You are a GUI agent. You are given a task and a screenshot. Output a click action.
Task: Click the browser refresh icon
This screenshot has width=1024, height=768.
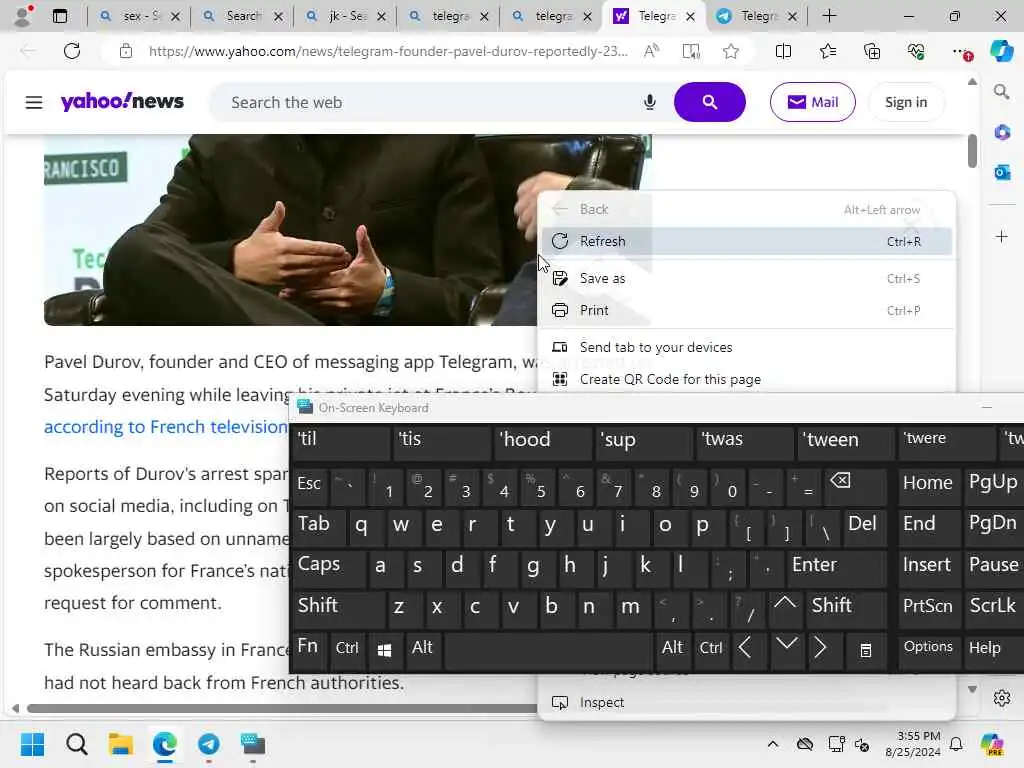(72, 51)
